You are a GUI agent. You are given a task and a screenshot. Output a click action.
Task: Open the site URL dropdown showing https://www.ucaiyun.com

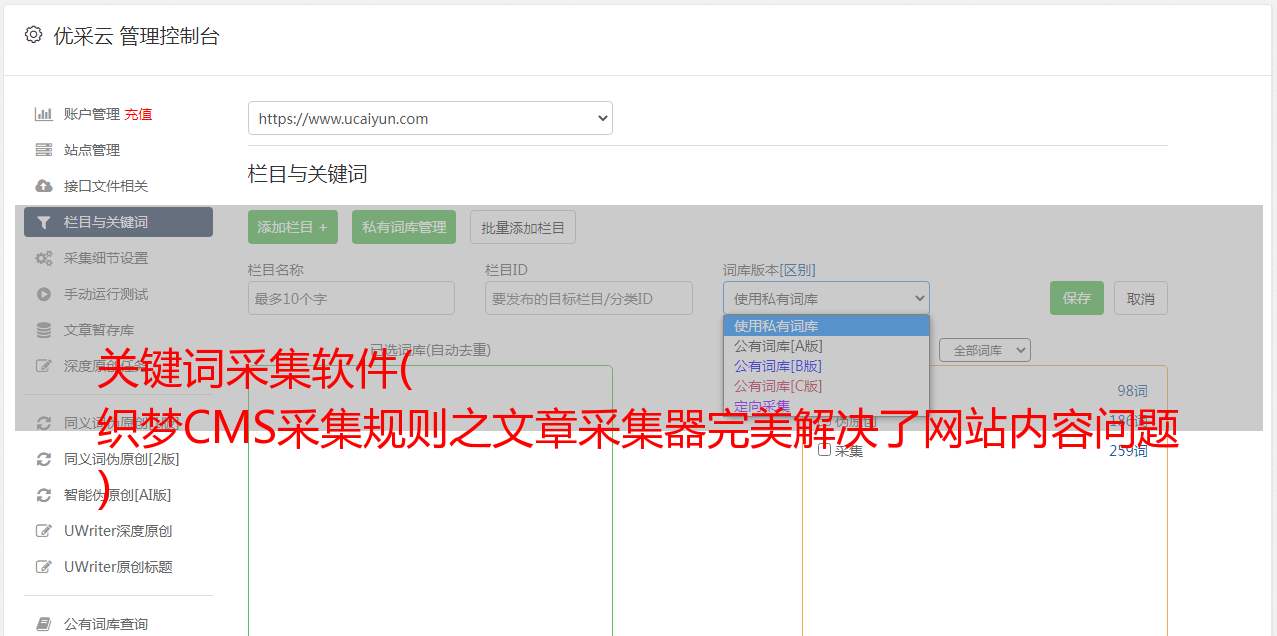pyautogui.click(x=430, y=118)
